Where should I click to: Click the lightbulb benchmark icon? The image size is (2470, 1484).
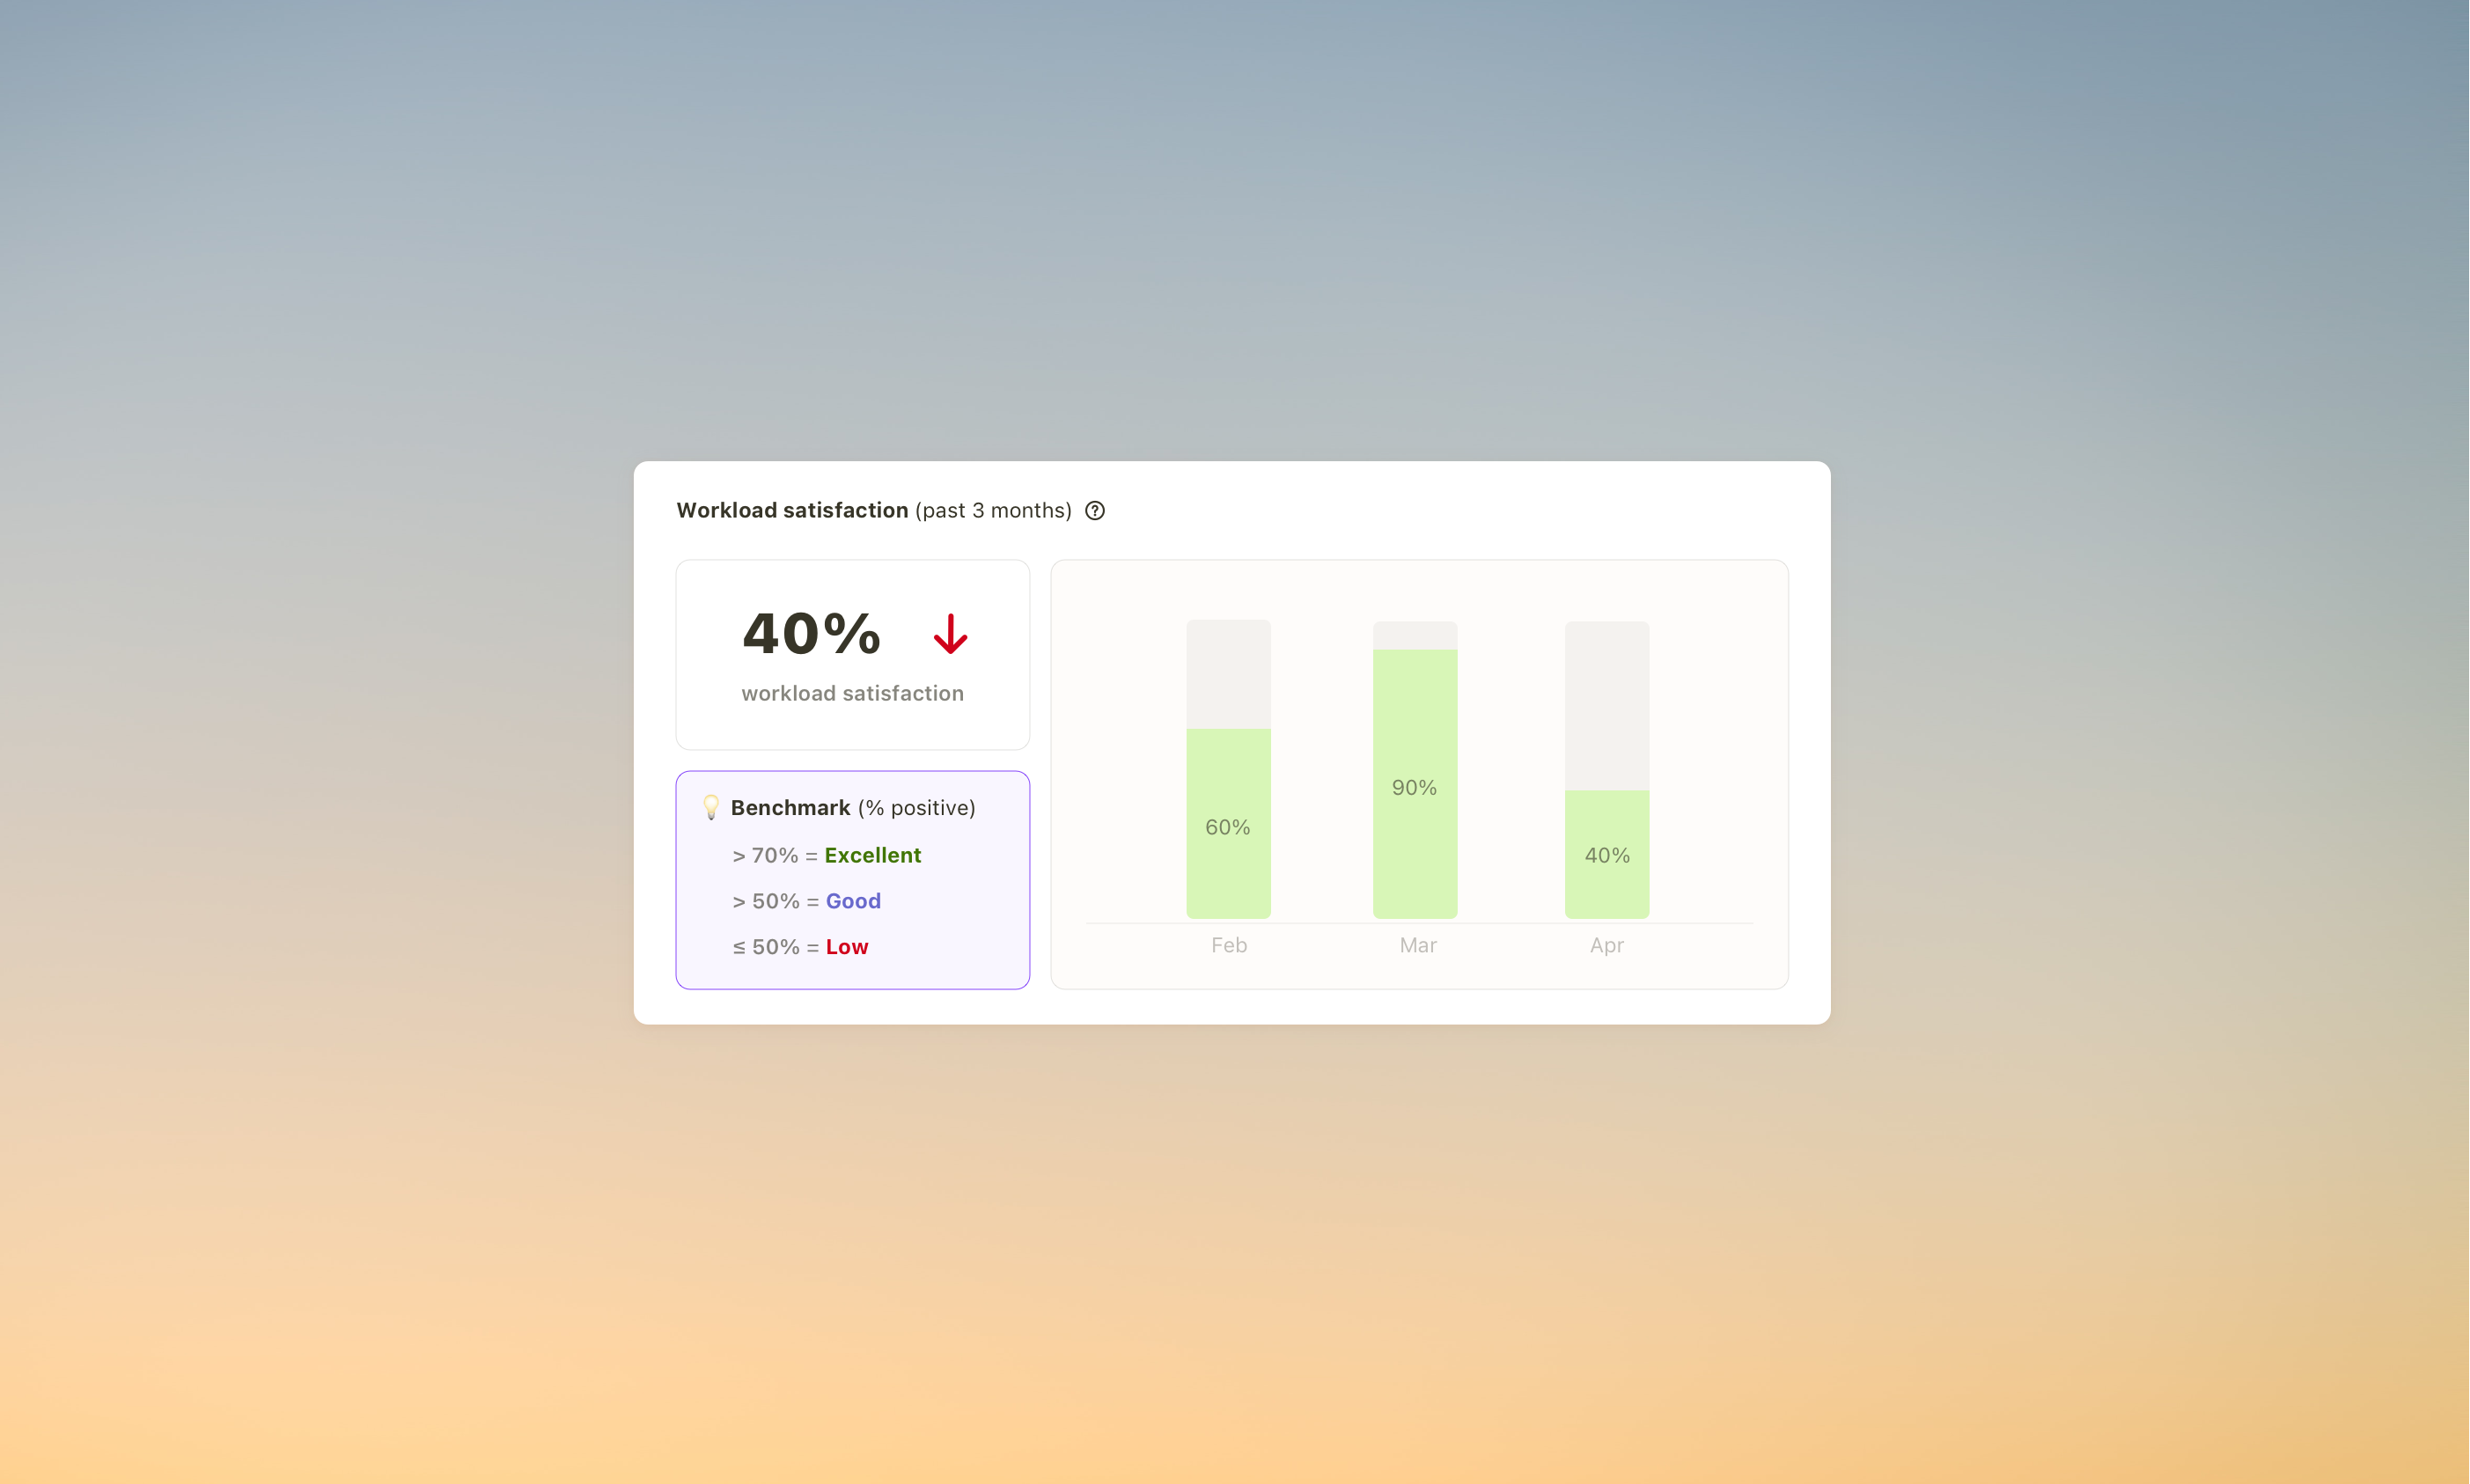point(709,806)
